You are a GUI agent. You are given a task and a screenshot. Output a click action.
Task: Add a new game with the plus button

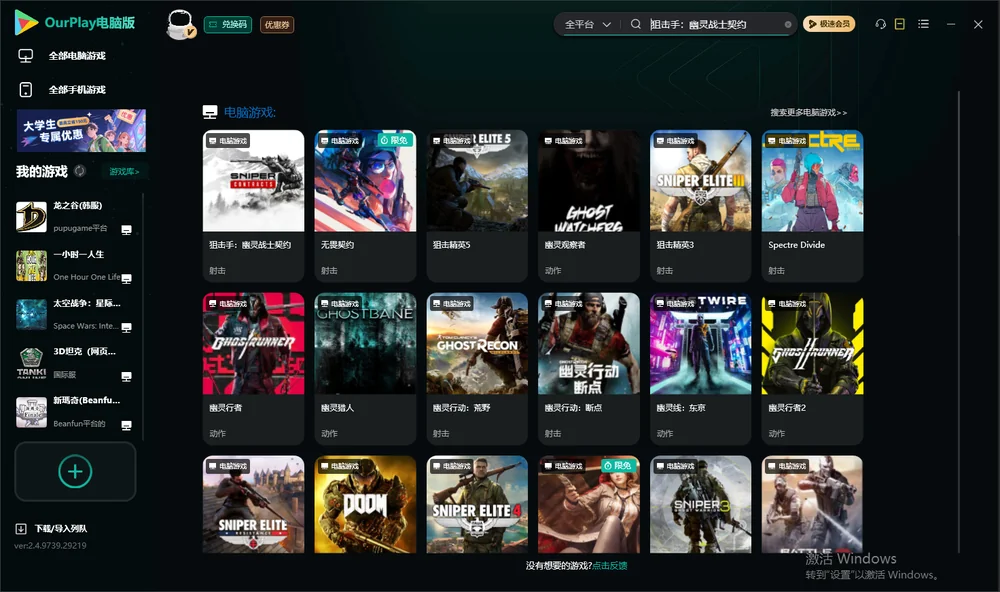(x=75, y=471)
